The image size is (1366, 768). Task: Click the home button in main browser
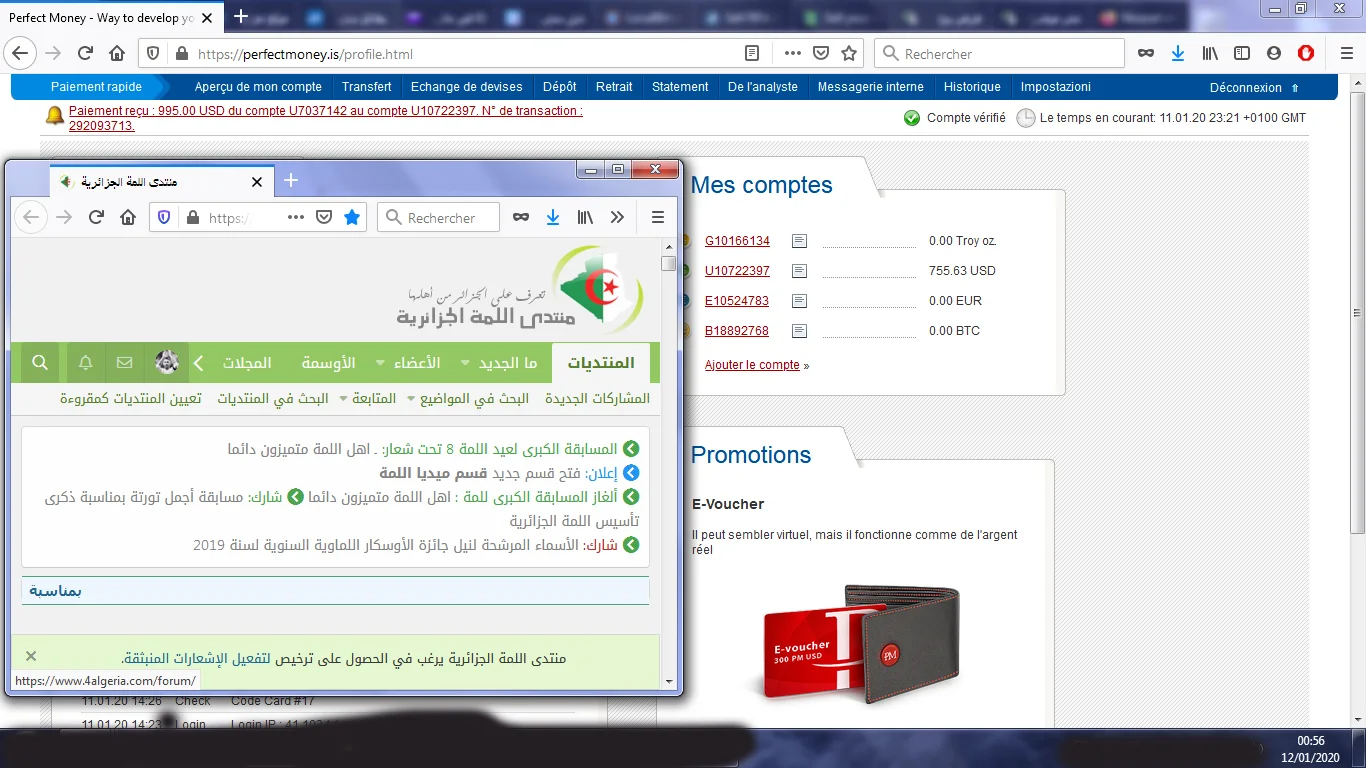click(117, 54)
